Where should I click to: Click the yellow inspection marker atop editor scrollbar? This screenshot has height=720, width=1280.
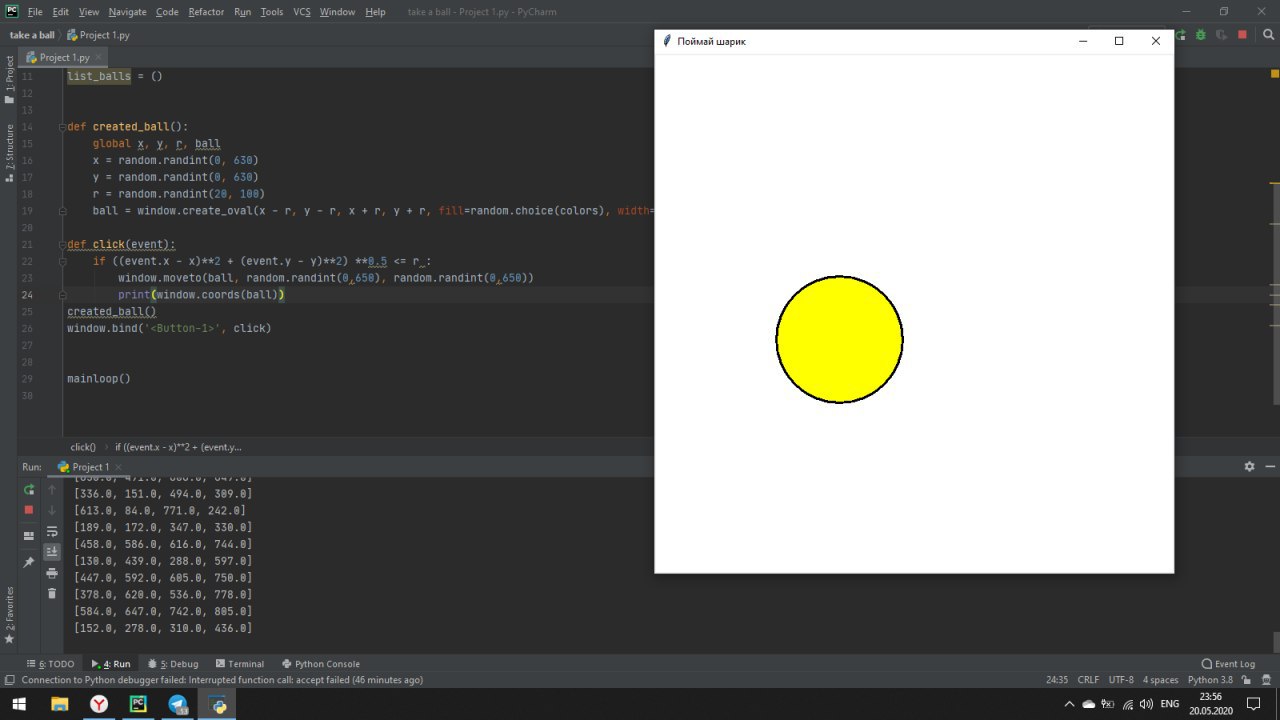(x=1275, y=73)
